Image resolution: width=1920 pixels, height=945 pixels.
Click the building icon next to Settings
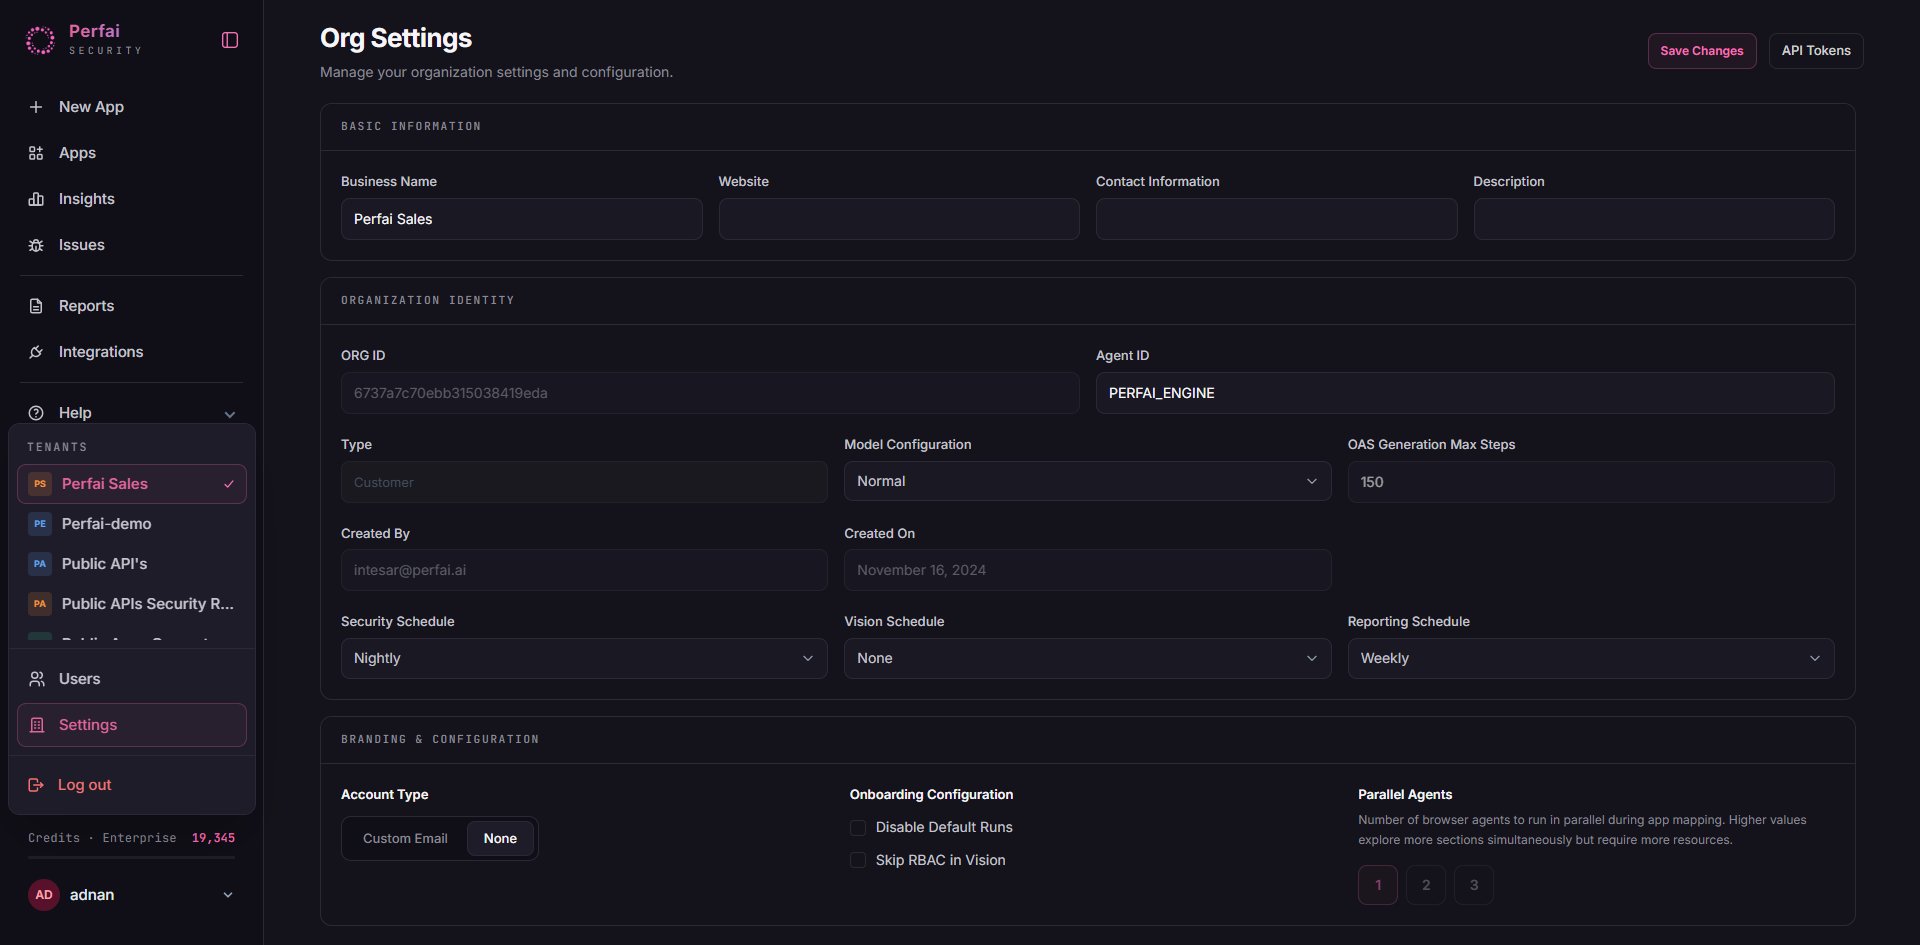coord(37,725)
